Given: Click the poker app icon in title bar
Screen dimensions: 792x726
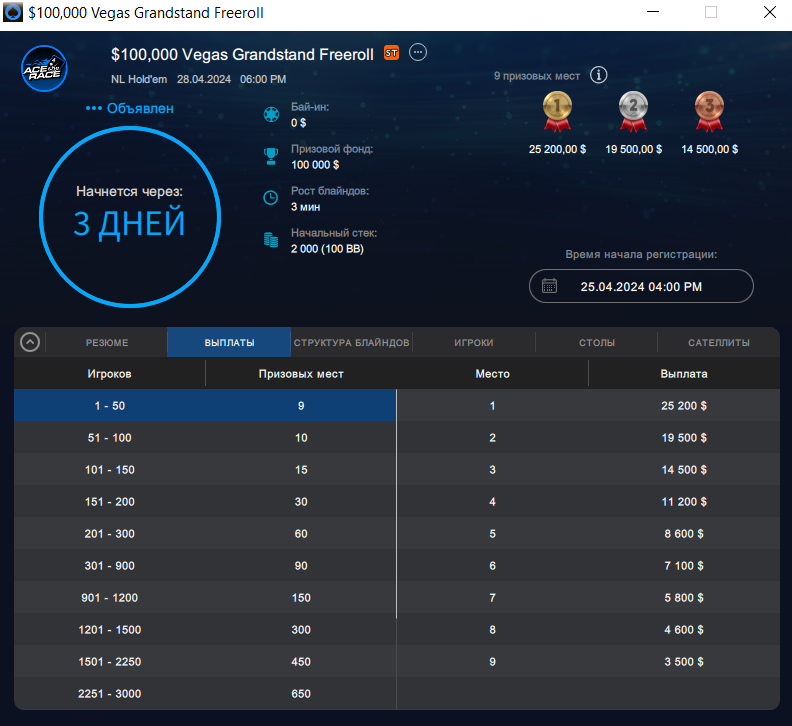Looking at the screenshot, I should pos(13,12).
